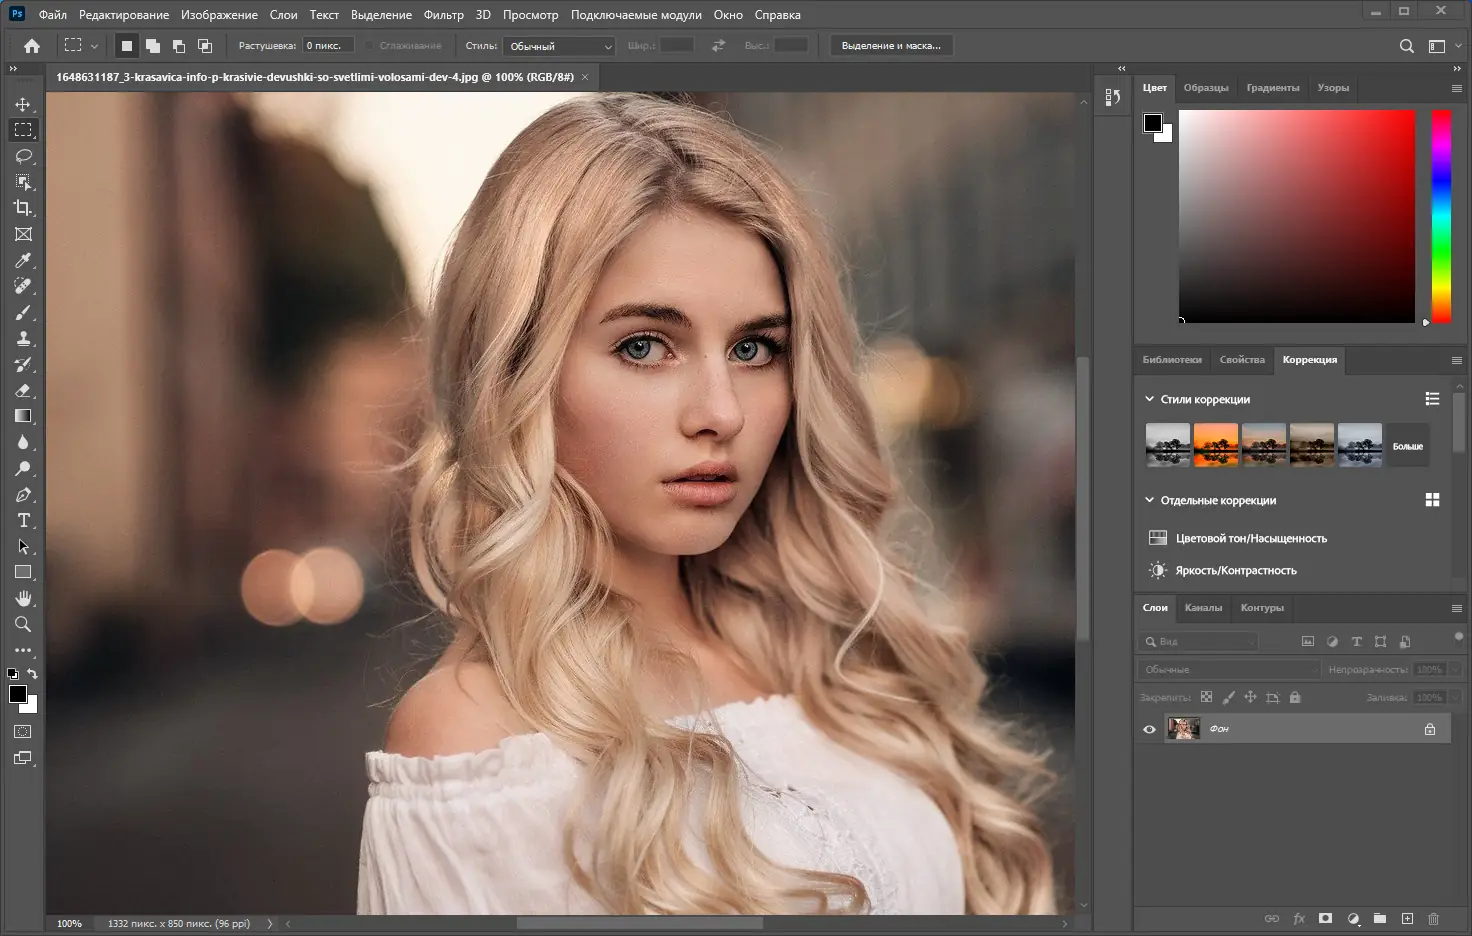Select the Zoom tool

pos(23,624)
